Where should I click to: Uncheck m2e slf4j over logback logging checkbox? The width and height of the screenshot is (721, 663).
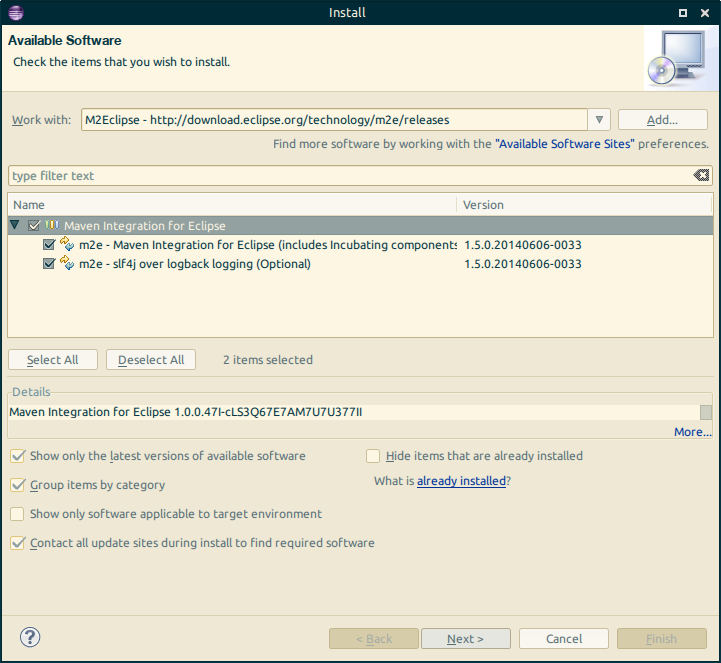49,263
